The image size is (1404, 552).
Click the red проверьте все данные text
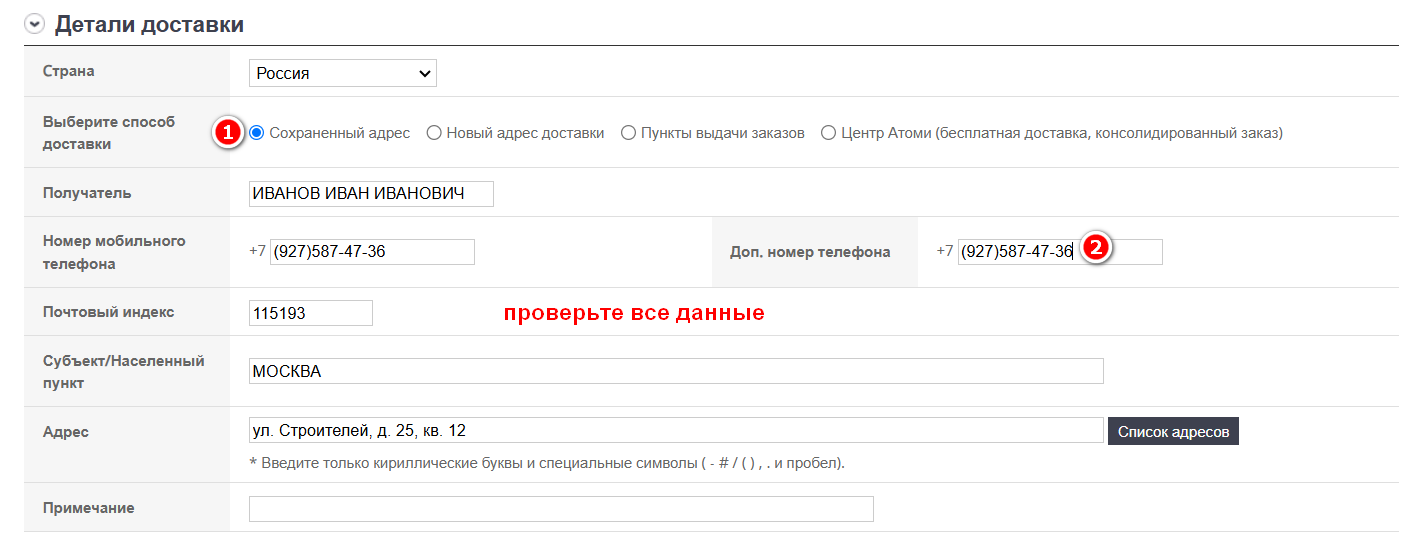633,313
